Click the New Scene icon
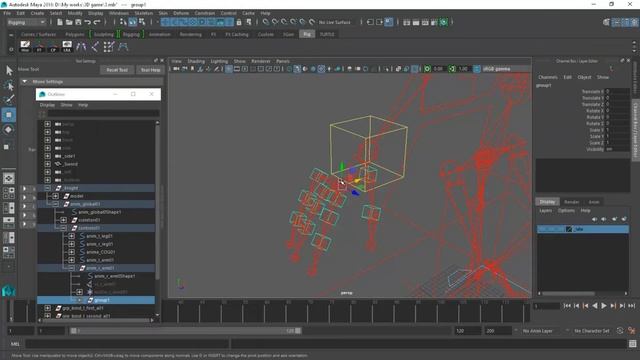Image resolution: width=640 pixels, height=360 pixels. [x=60, y=22]
